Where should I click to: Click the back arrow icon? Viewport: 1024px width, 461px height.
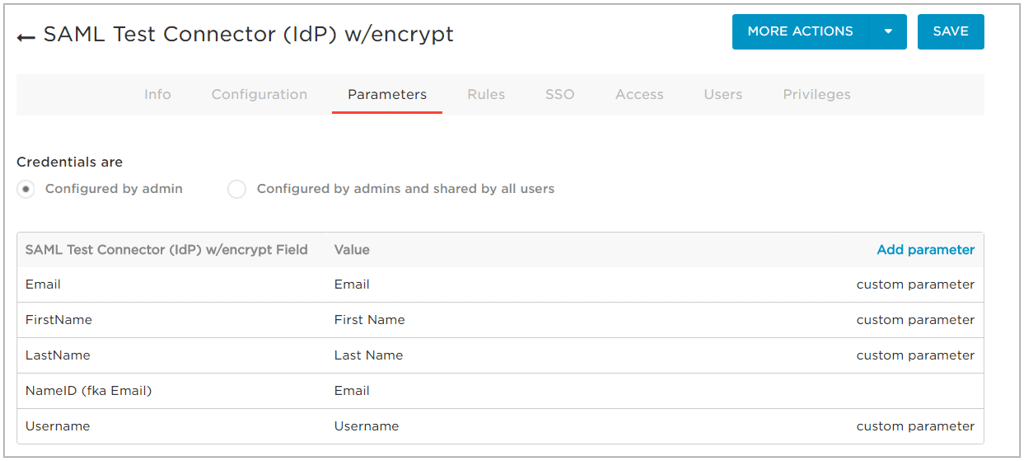point(26,36)
